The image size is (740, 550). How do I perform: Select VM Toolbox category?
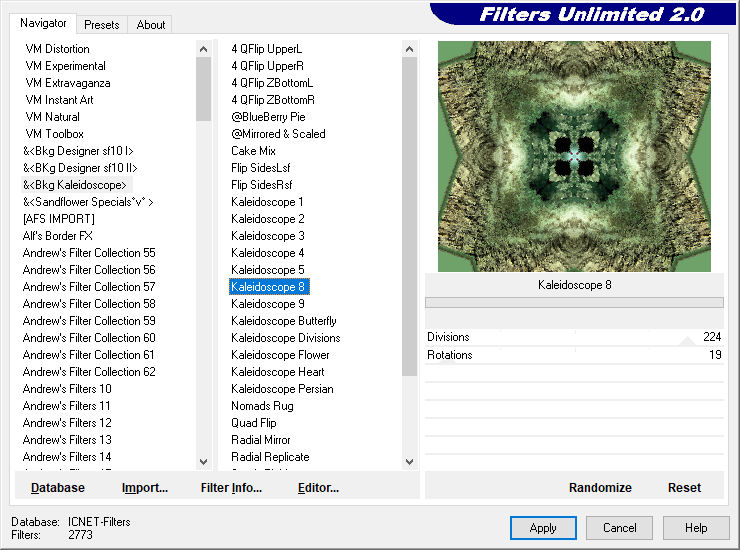click(55, 134)
